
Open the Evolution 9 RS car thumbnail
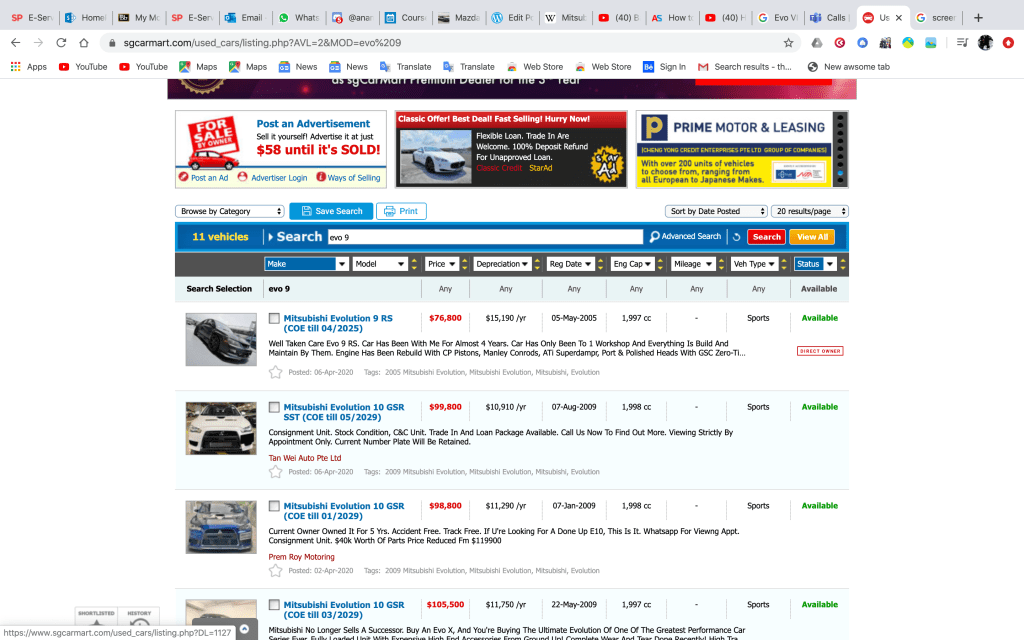pos(221,340)
